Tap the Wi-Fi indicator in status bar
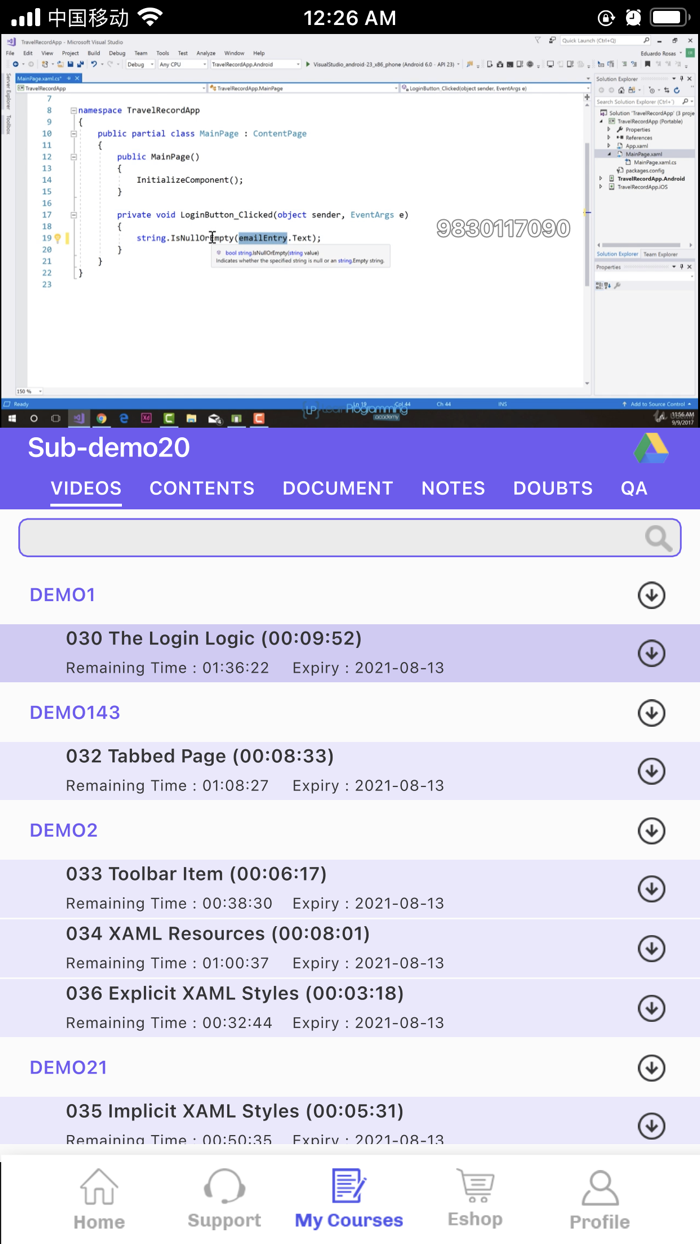This screenshot has width=700, height=1244. coord(150,17)
